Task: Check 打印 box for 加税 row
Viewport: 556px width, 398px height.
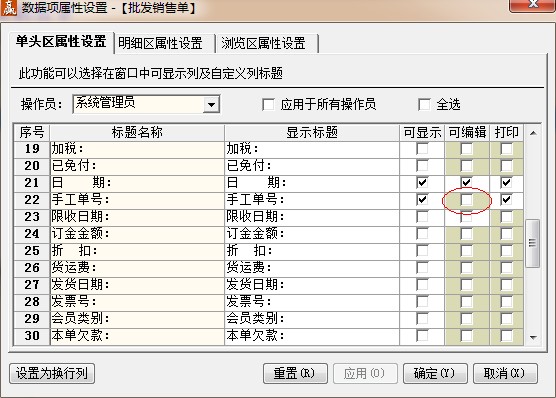Action: point(506,149)
